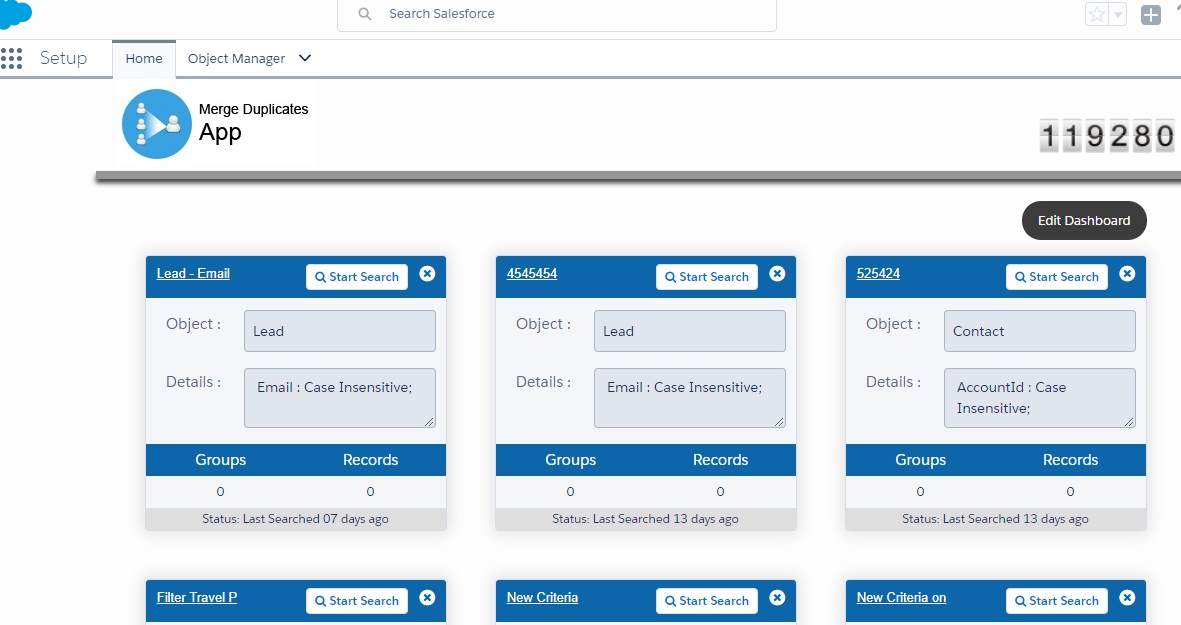Screen dimensions: 1181x625
Task: Start Search on the 4545454 card
Action: [x=707, y=277]
